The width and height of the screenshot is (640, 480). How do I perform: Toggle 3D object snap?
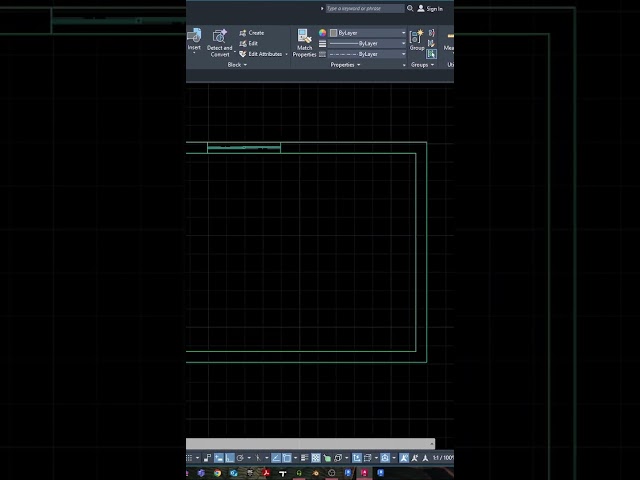(x=338, y=458)
